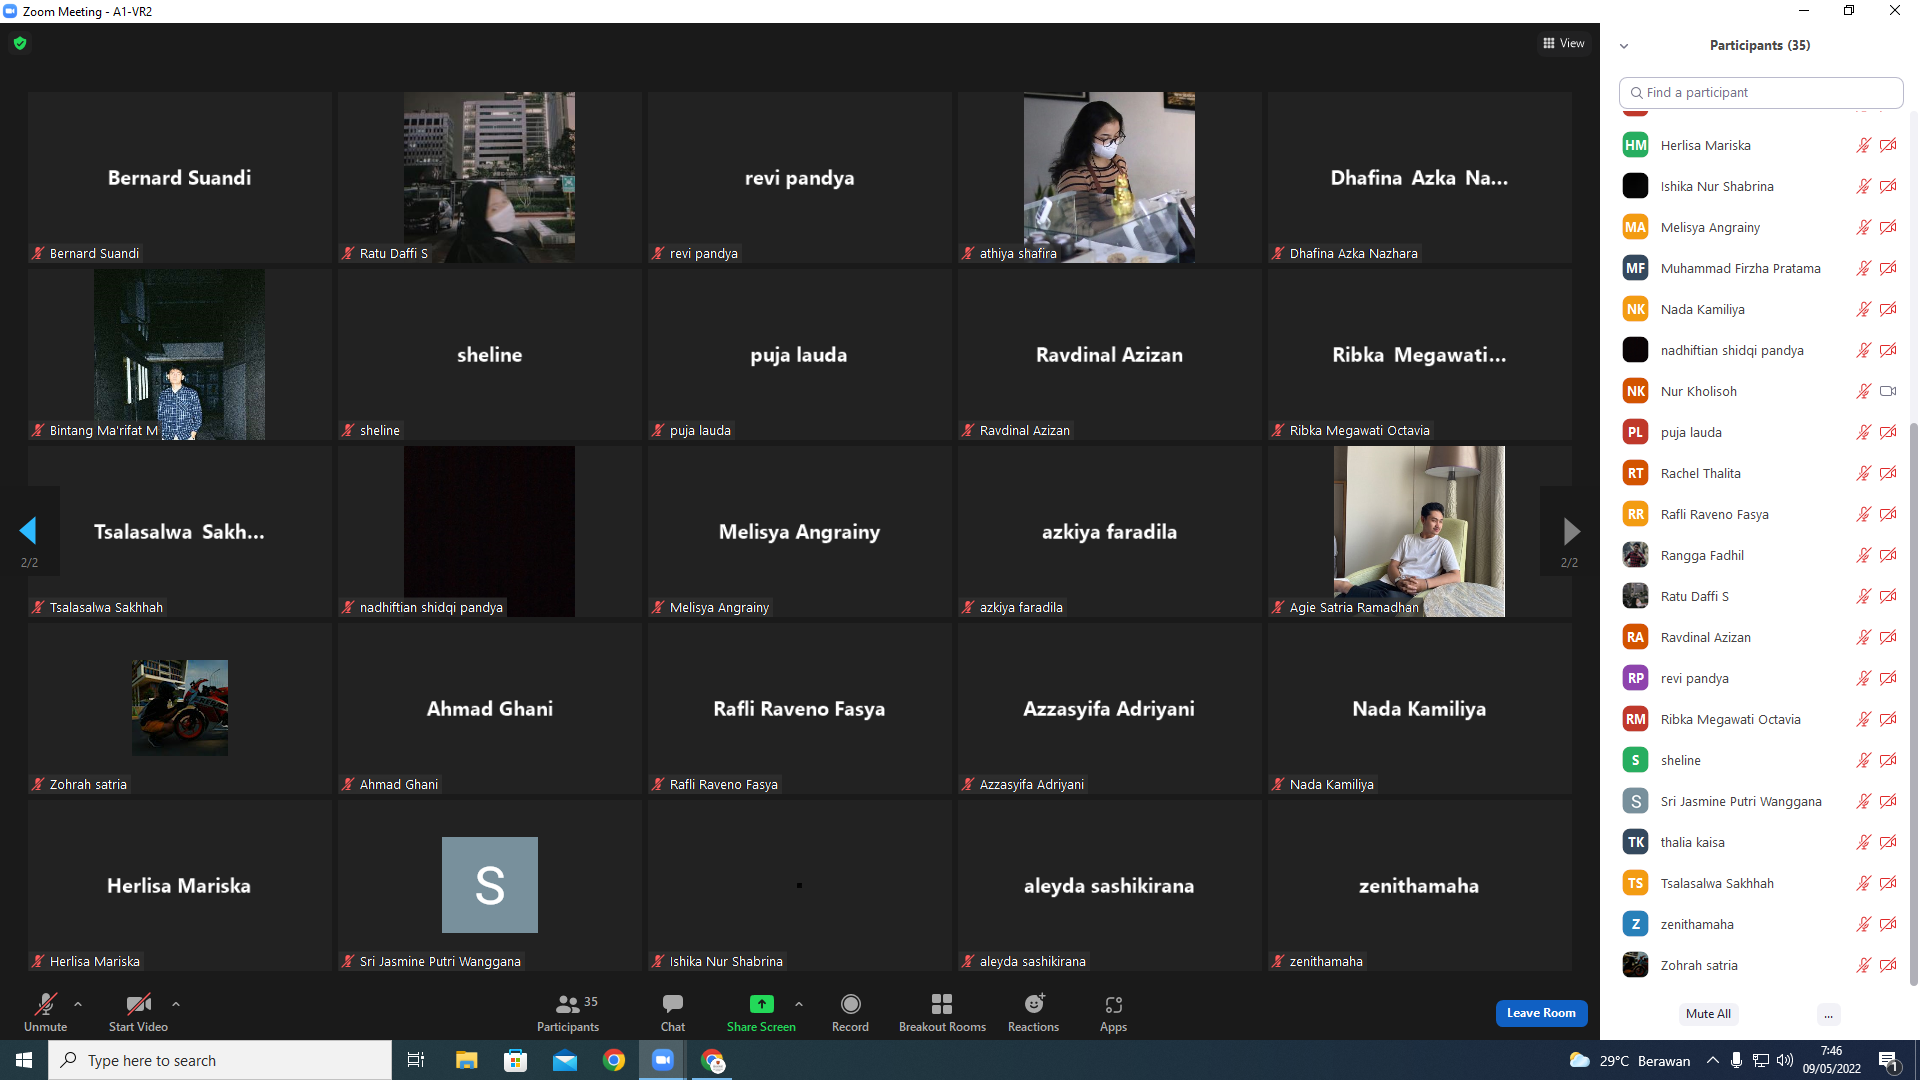Go to next gallery page arrow

click(x=1571, y=531)
